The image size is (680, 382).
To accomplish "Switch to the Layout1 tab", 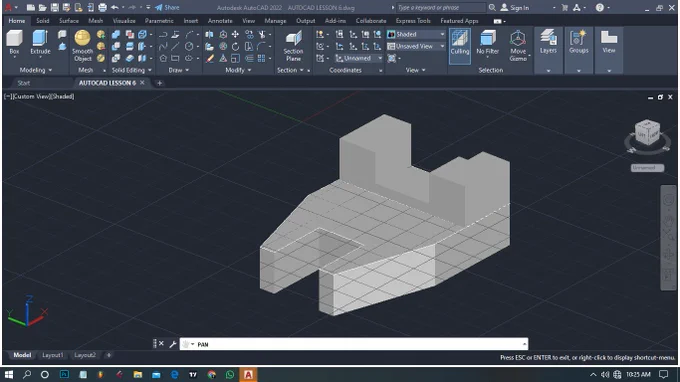I will pos(52,355).
